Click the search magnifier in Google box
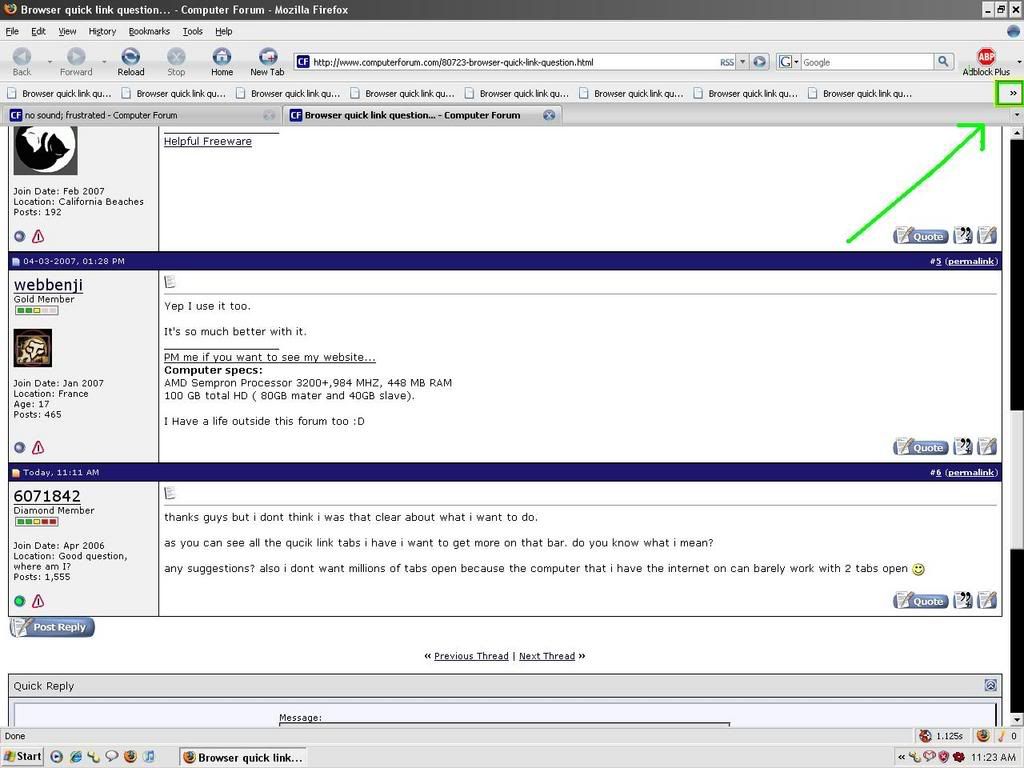This screenshot has height=768, width=1024. [x=942, y=62]
